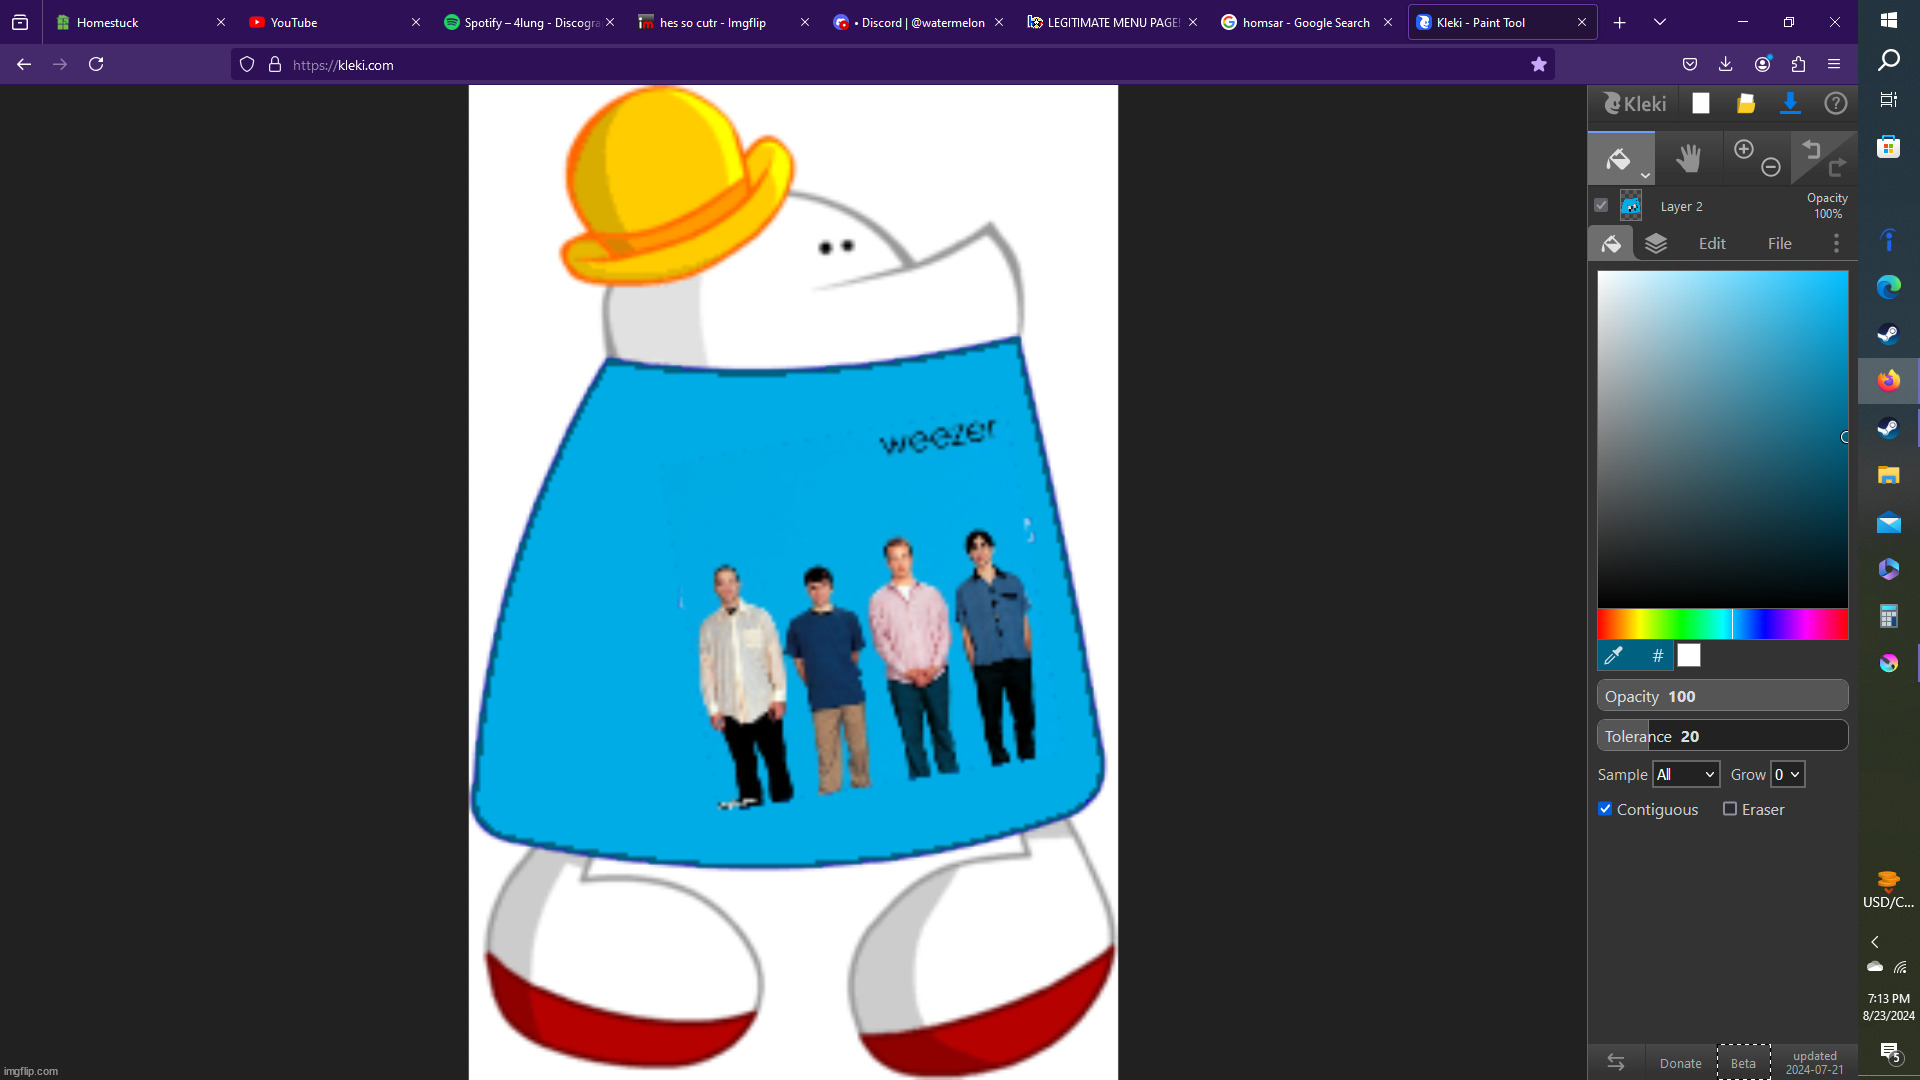
Task: Click the Layer 2 Opacity 100% label
Action: click(1827, 206)
